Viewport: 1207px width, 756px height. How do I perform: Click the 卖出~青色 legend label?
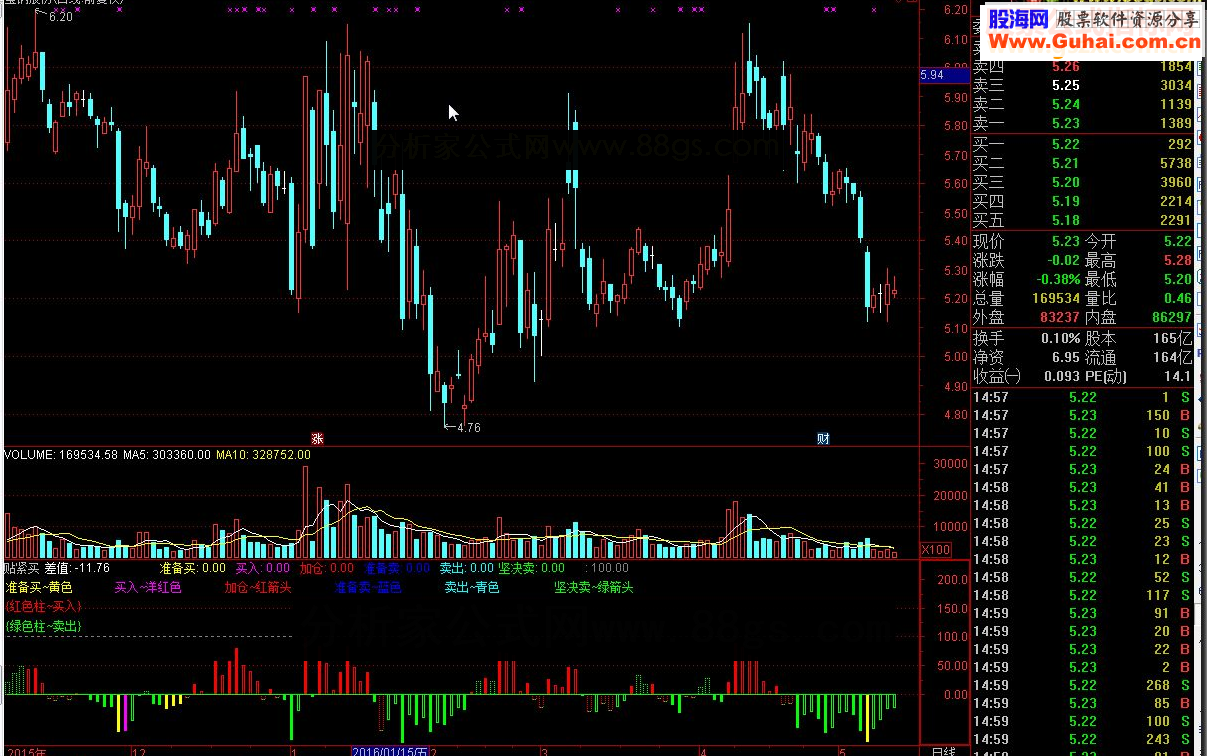pos(472,587)
